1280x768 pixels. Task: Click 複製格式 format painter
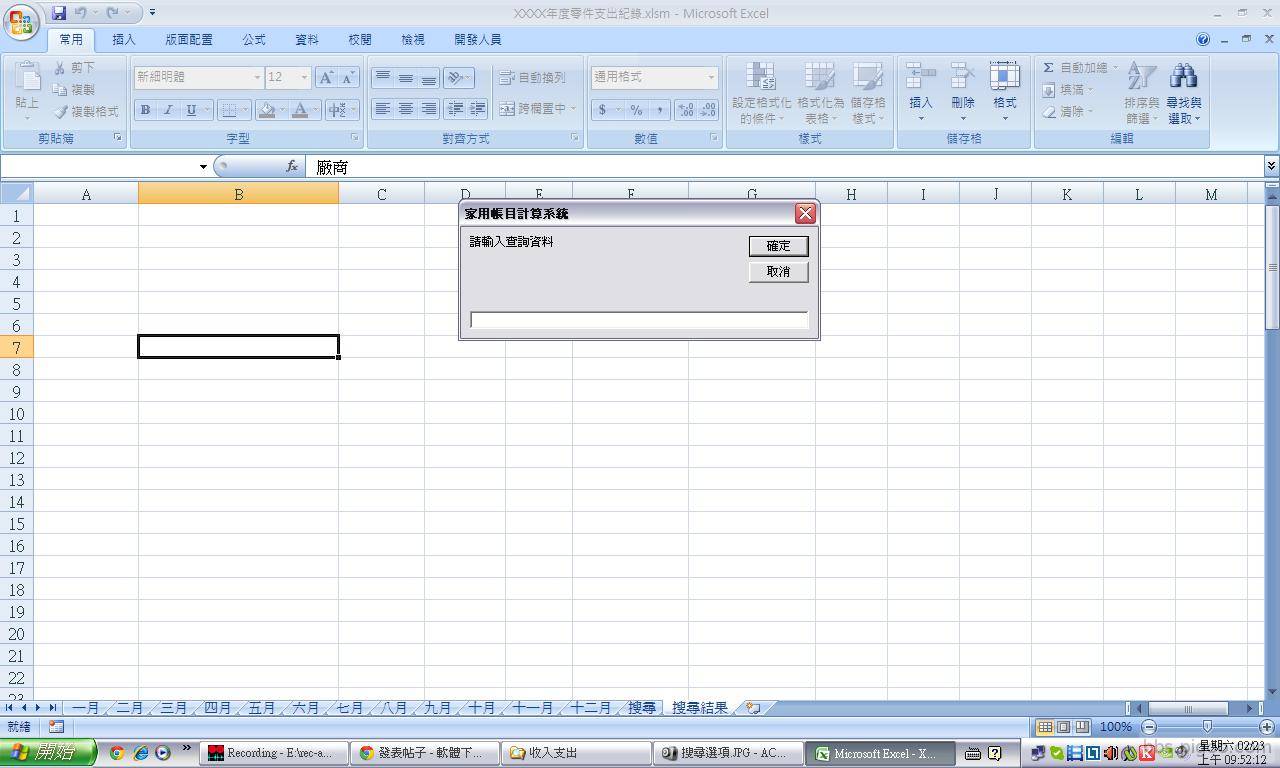(x=86, y=112)
